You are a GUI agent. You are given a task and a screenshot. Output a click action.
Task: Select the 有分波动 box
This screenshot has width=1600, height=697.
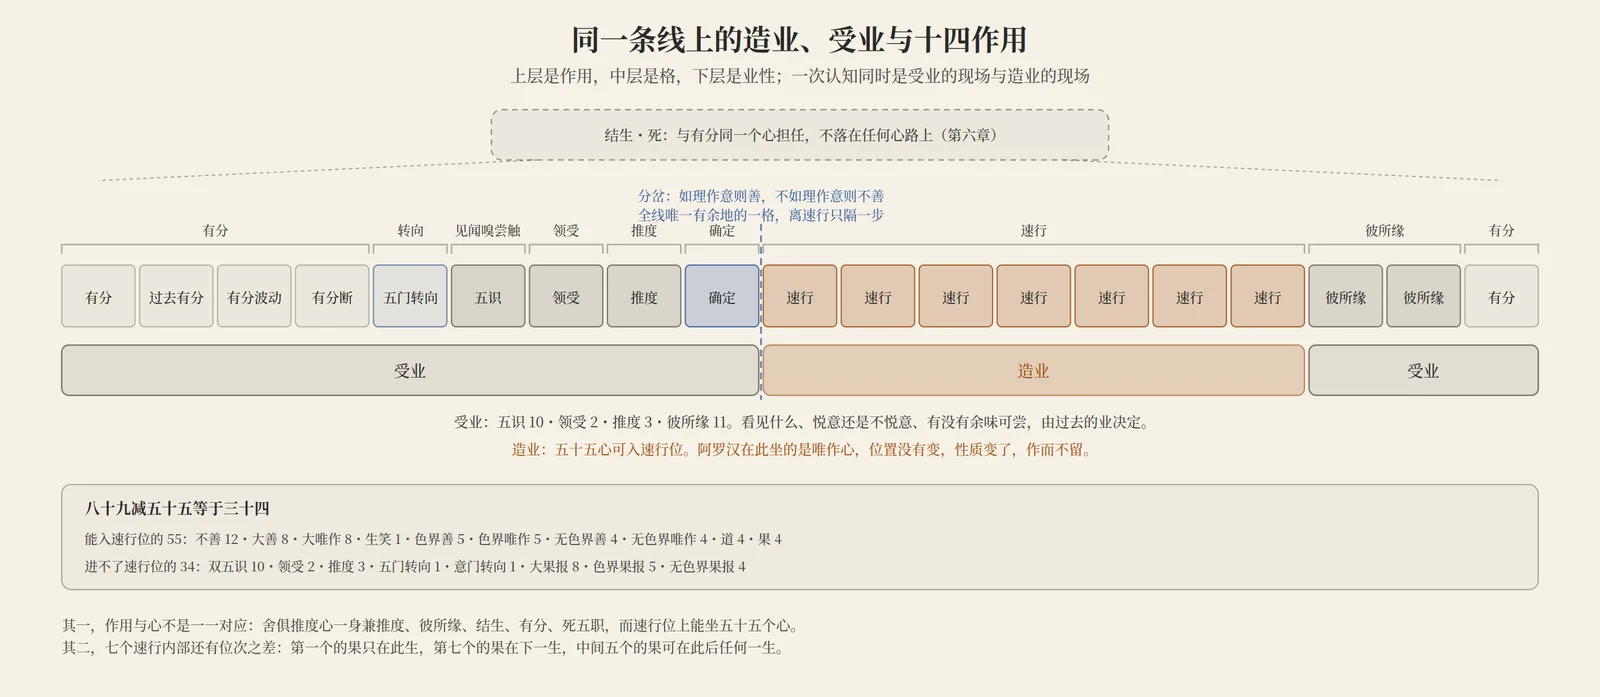[254, 296]
